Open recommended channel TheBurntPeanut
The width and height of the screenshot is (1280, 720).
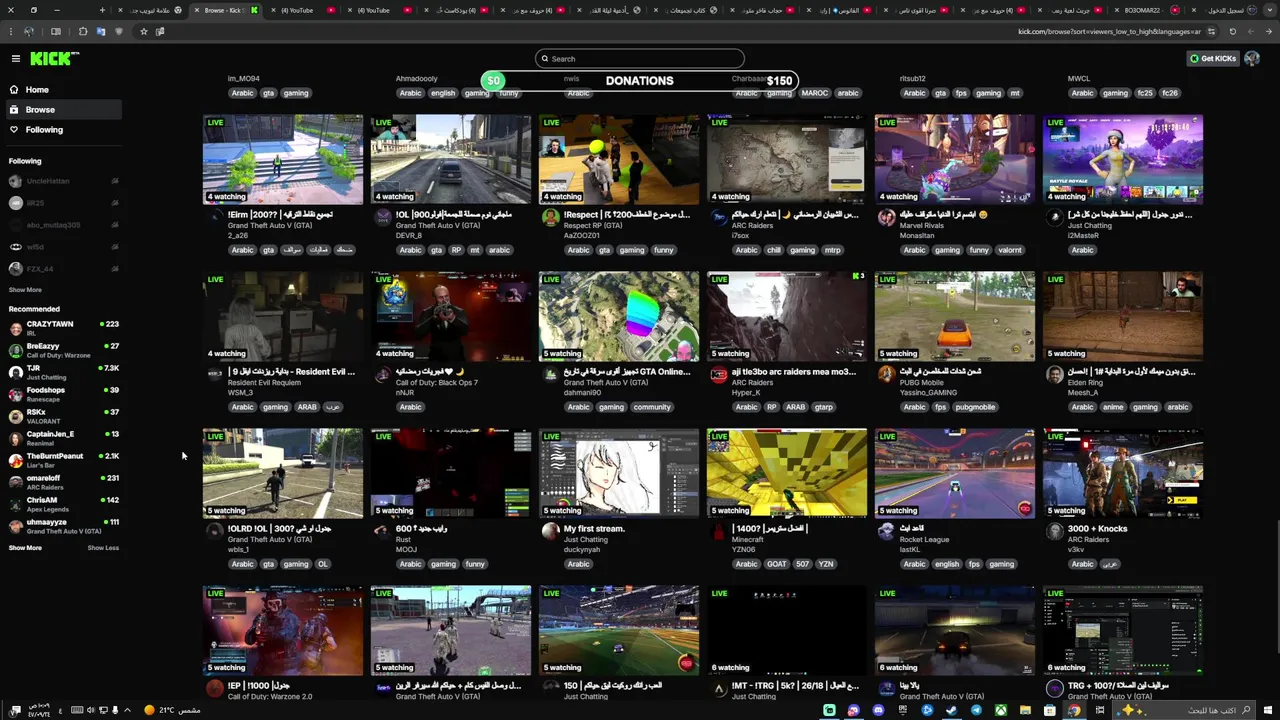(x=64, y=459)
